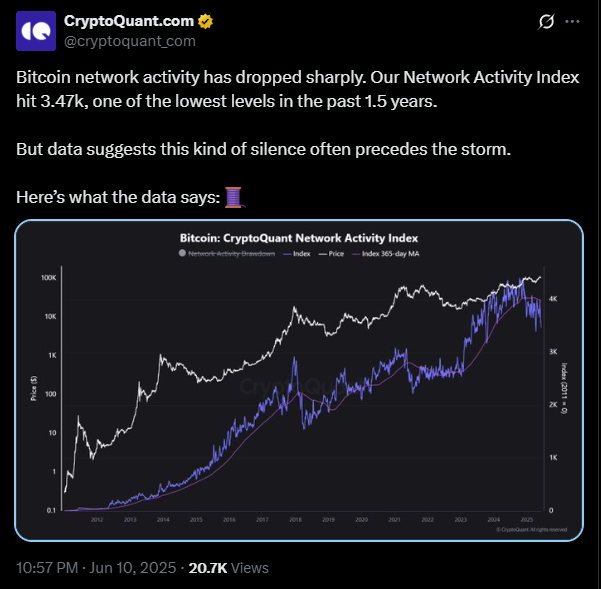Click the chart title text

[x=299, y=238]
